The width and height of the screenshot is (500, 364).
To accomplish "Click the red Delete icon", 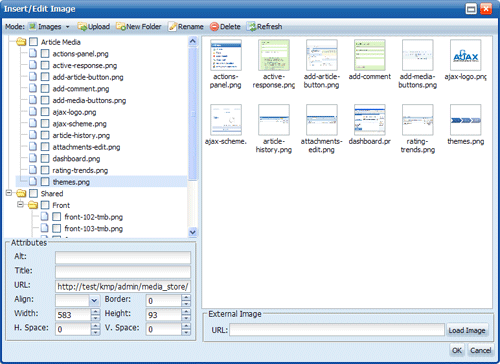I will point(214,27).
